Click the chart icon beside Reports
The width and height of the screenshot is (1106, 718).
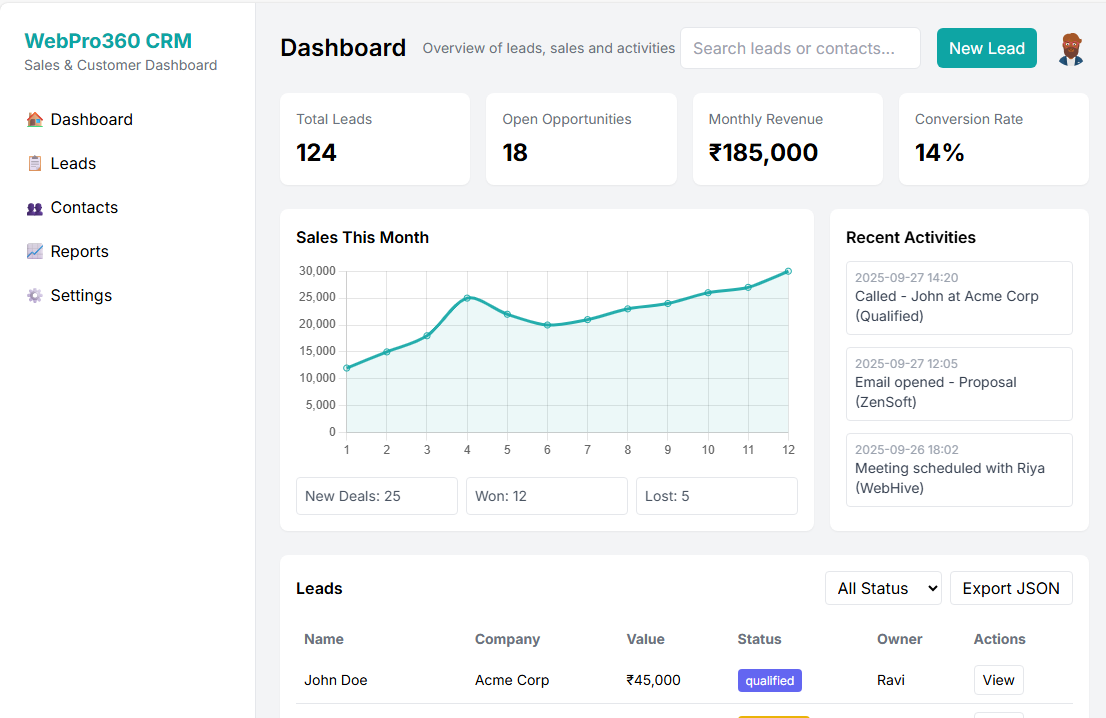pos(35,252)
